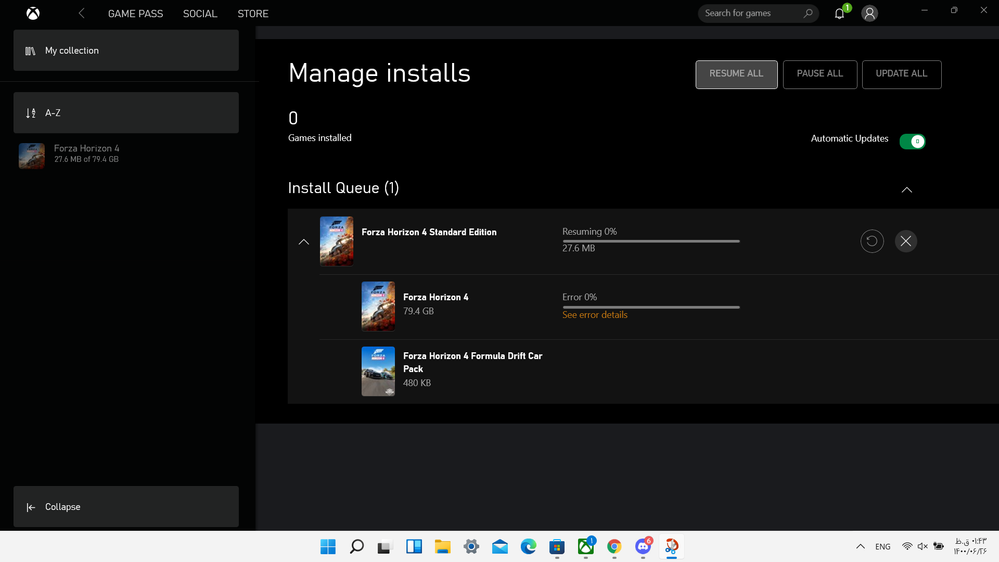Select the Forza Horizon 4 Standard Edition title
The image size is (999, 562).
[x=429, y=232]
